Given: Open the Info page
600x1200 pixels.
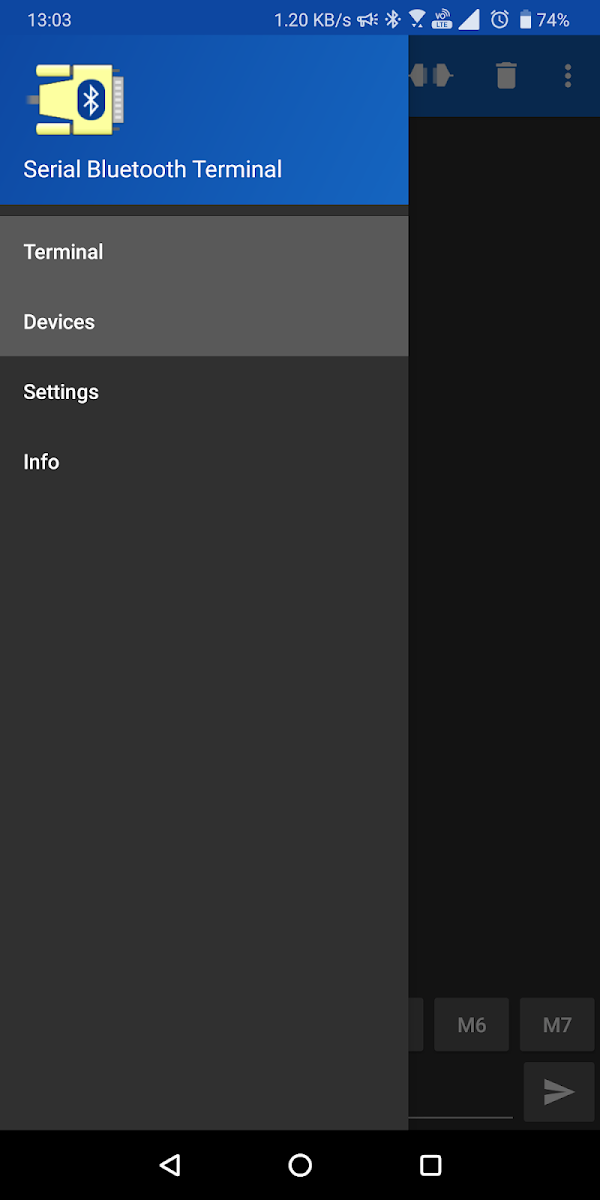Looking at the screenshot, I should [204, 462].
